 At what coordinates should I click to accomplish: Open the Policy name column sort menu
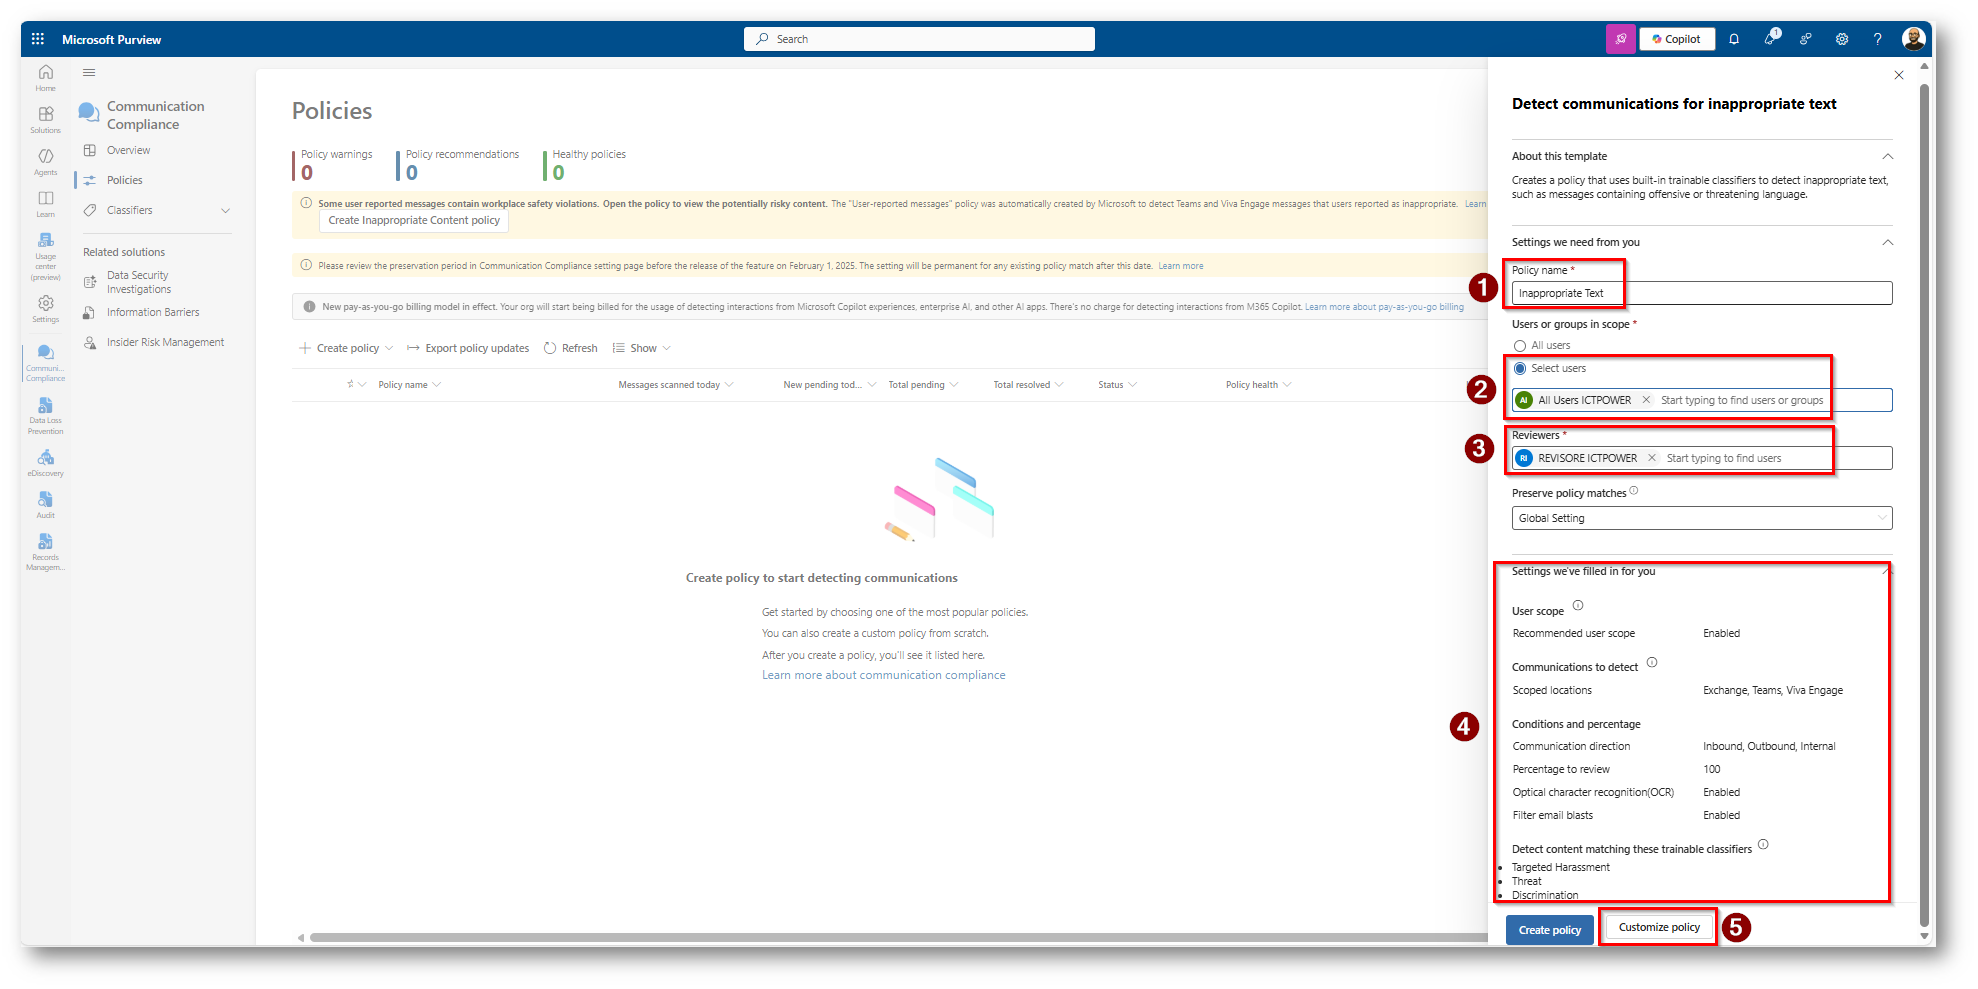(409, 385)
